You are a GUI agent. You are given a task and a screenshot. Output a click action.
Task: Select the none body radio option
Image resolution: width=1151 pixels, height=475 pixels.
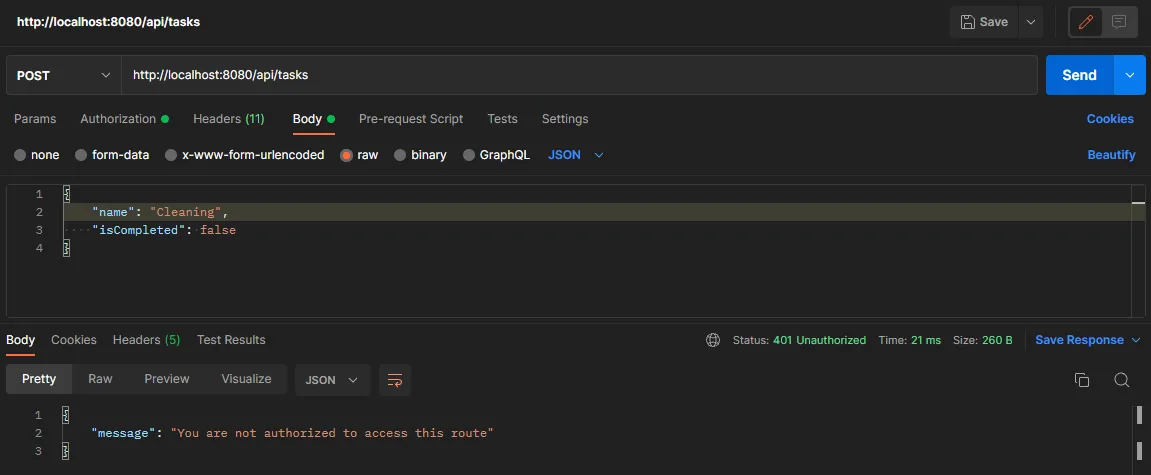tap(21, 155)
